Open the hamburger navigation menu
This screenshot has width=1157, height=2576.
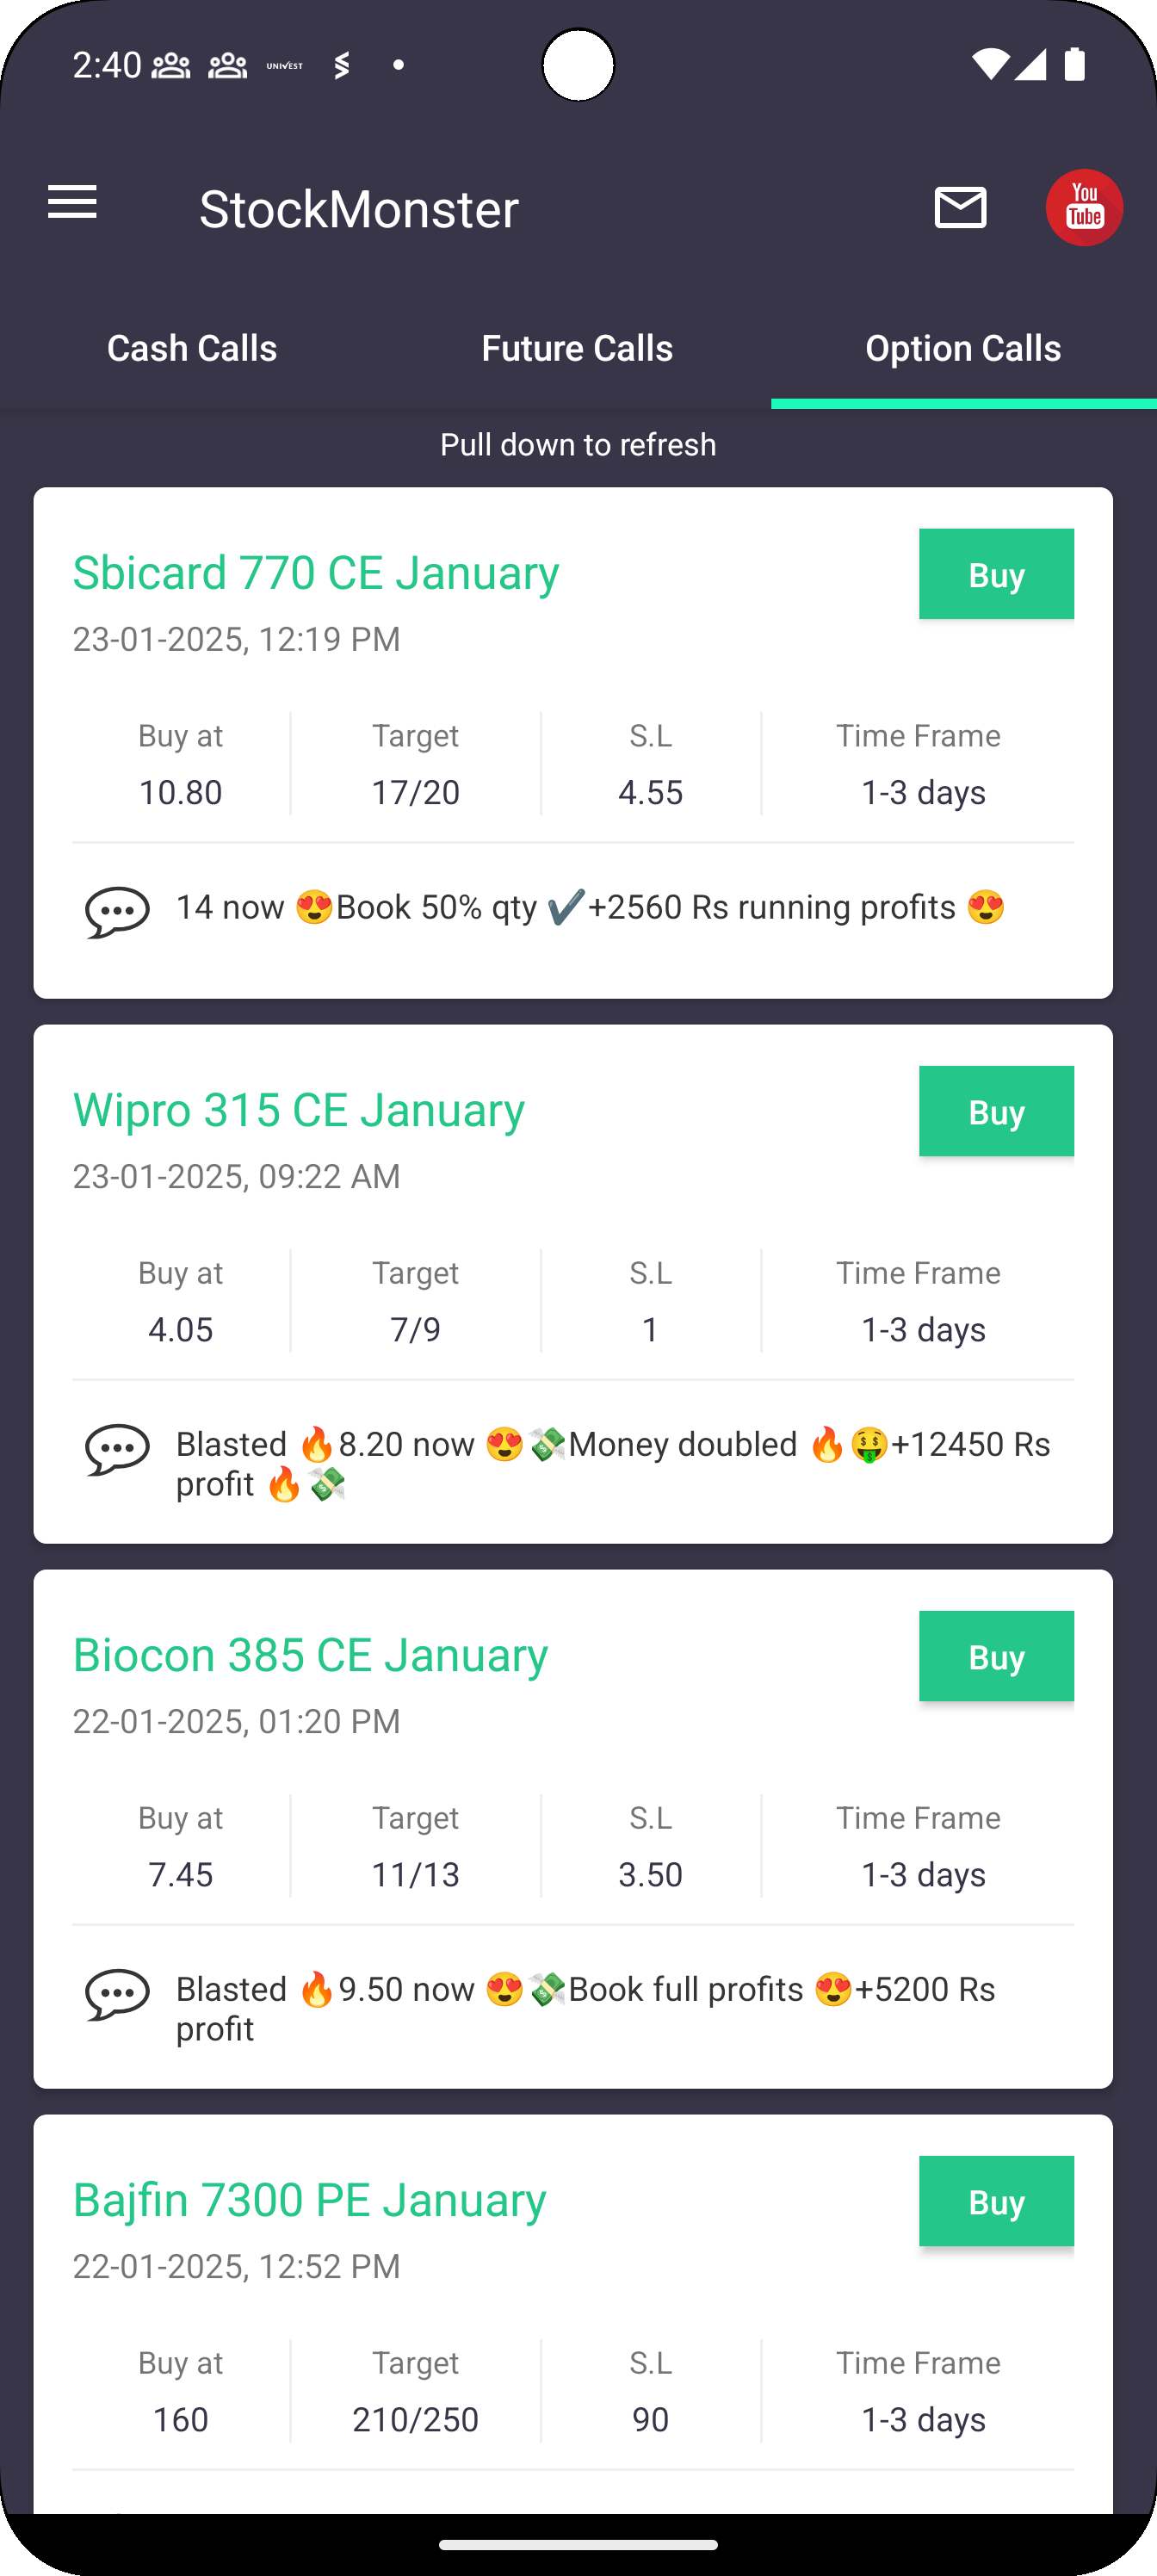(x=72, y=203)
